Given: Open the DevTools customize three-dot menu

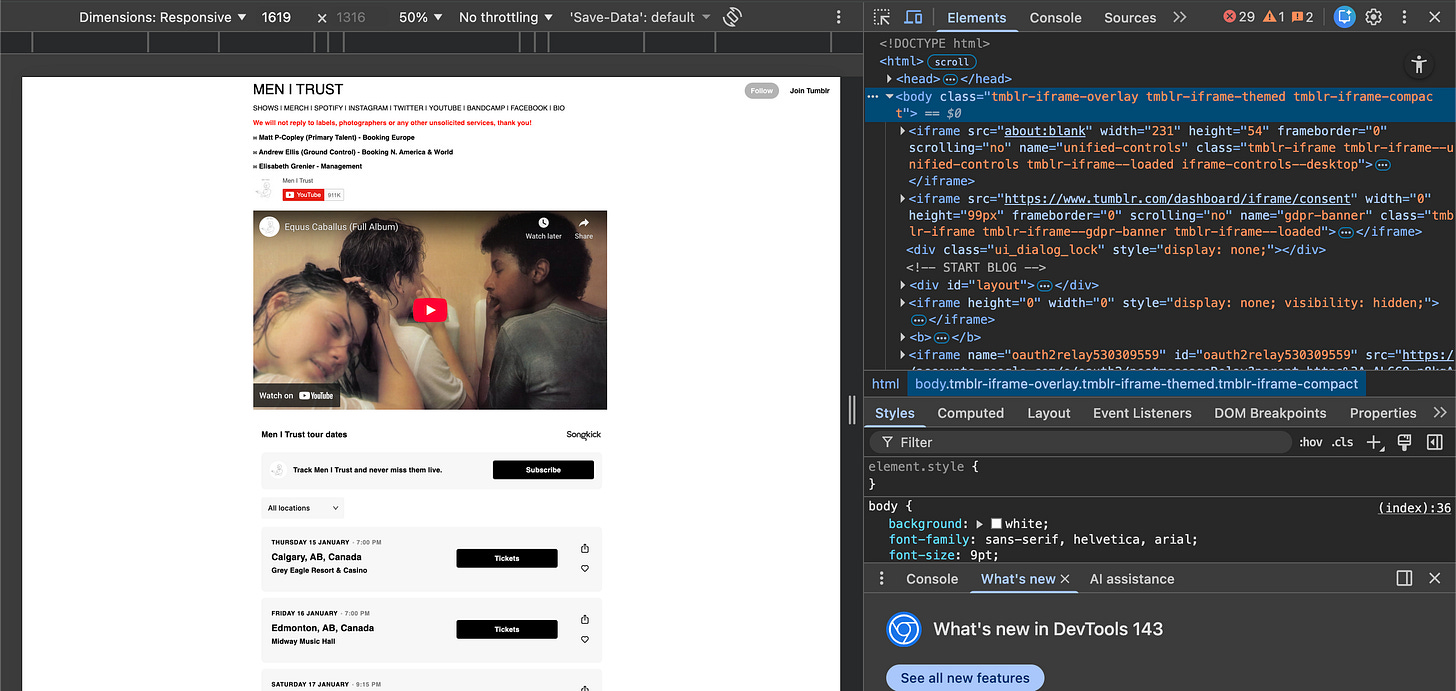Looking at the screenshot, I should [1404, 17].
